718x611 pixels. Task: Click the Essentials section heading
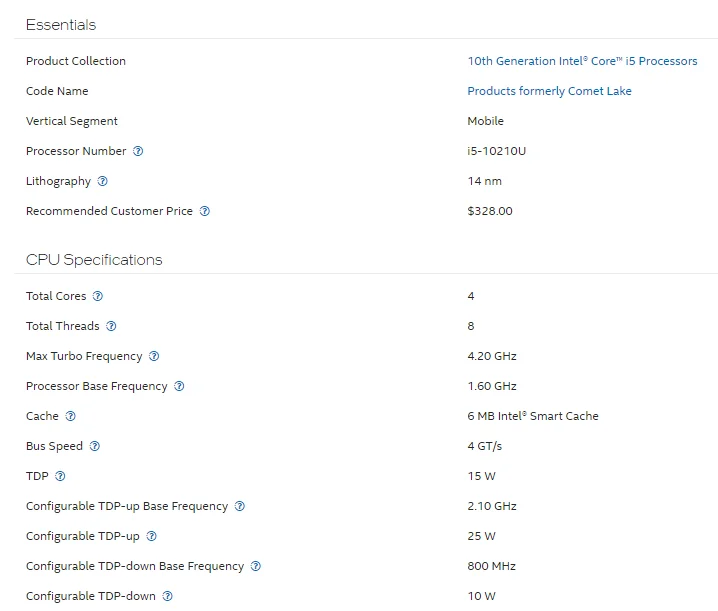[61, 24]
